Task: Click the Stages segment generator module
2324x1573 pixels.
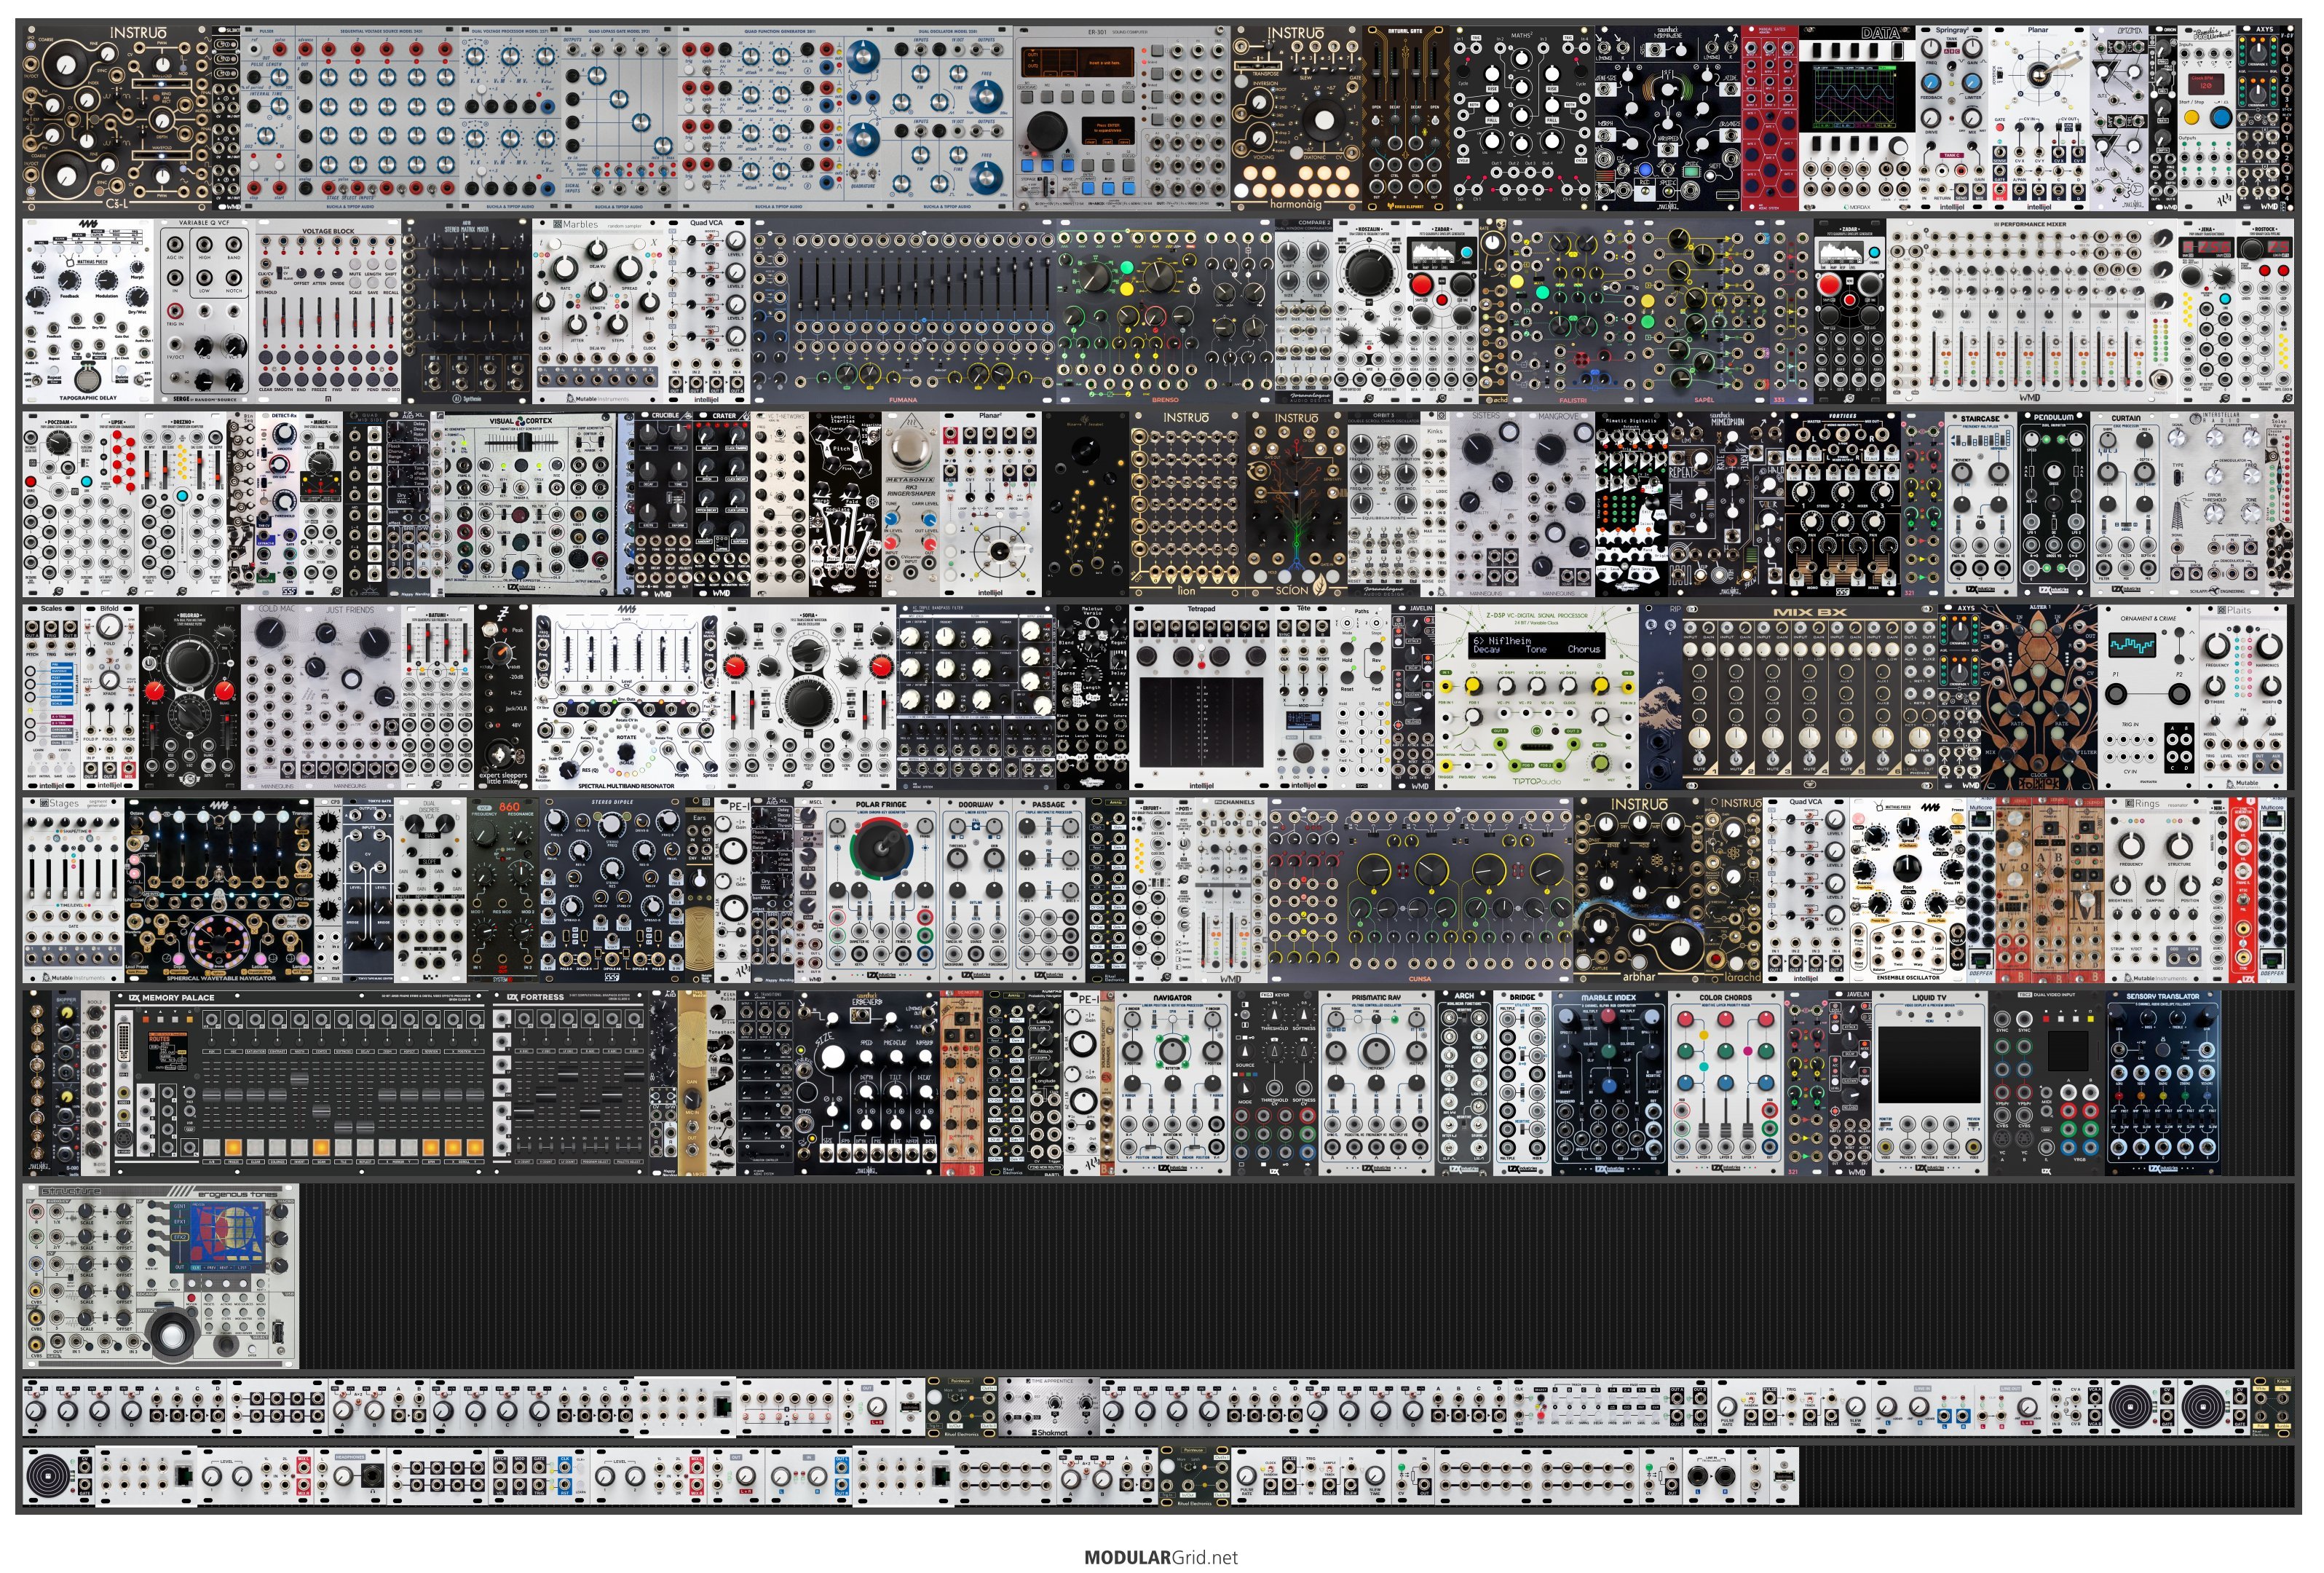Action: [x=73, y=890]
